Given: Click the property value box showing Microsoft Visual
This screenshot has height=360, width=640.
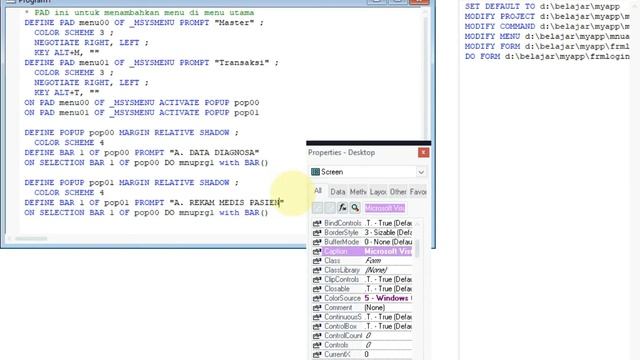Looking at the screenshot, I should point(385,208).
